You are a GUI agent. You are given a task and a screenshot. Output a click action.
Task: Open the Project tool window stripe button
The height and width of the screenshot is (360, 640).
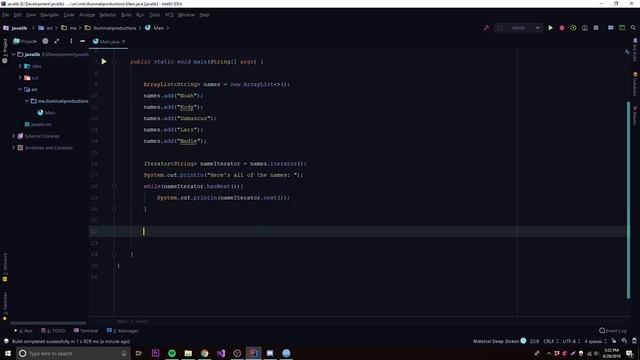pyautogui.click(x=5, y=51)
